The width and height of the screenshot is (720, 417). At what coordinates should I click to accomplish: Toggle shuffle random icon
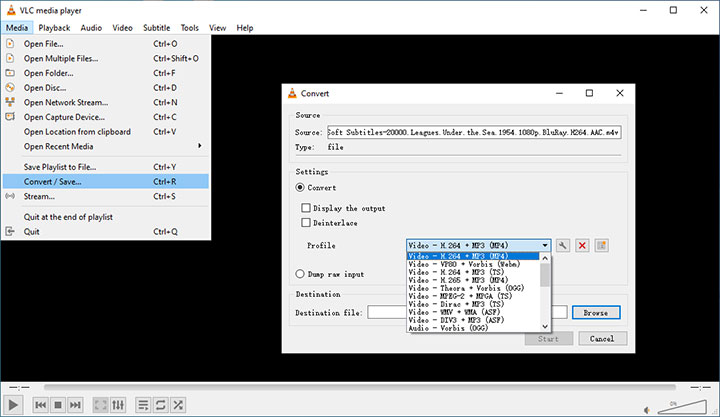[x=178, y=405]
